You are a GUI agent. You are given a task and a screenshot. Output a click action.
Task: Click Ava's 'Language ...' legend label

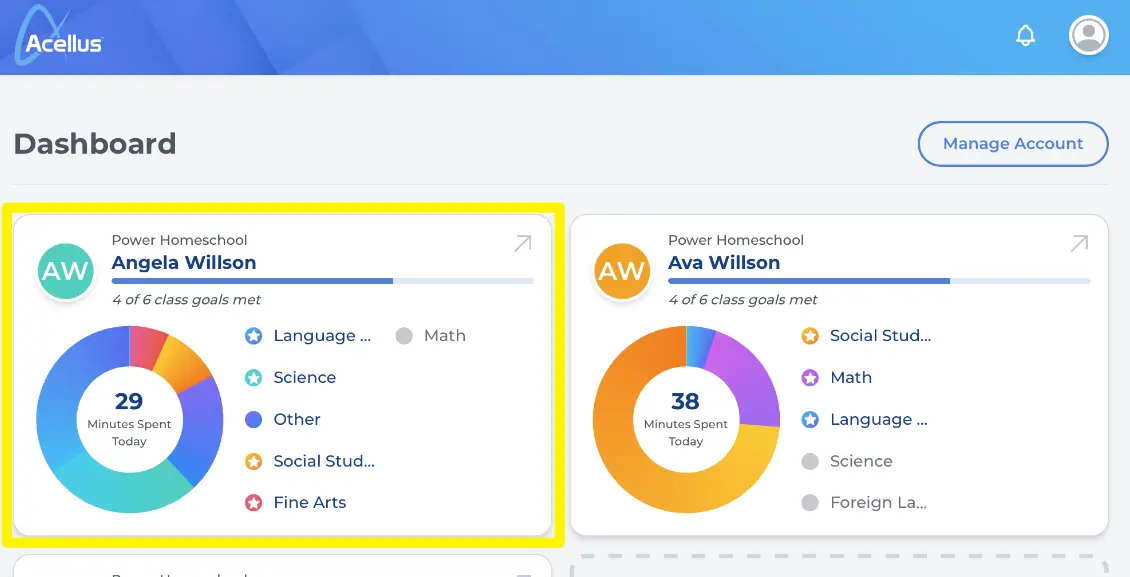click(x=878, y=419)
